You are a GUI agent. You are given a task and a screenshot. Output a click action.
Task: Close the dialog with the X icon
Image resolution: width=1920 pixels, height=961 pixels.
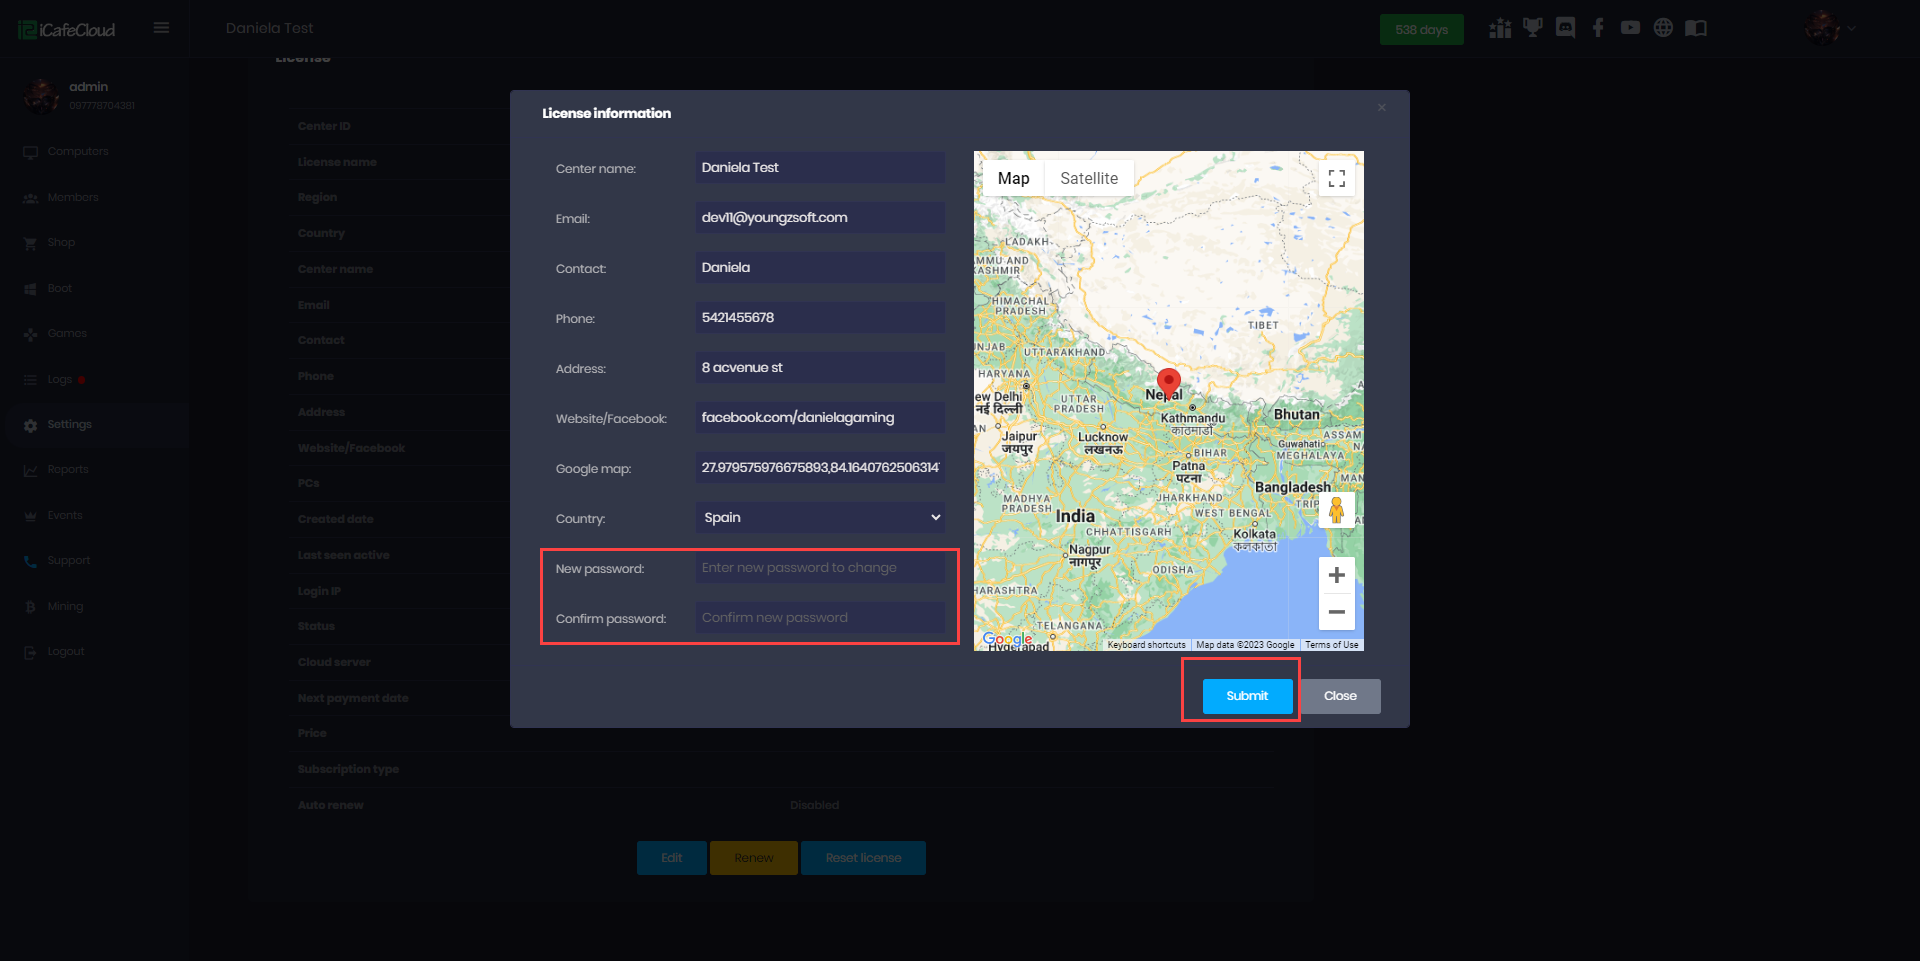(x=1381, y=108)
